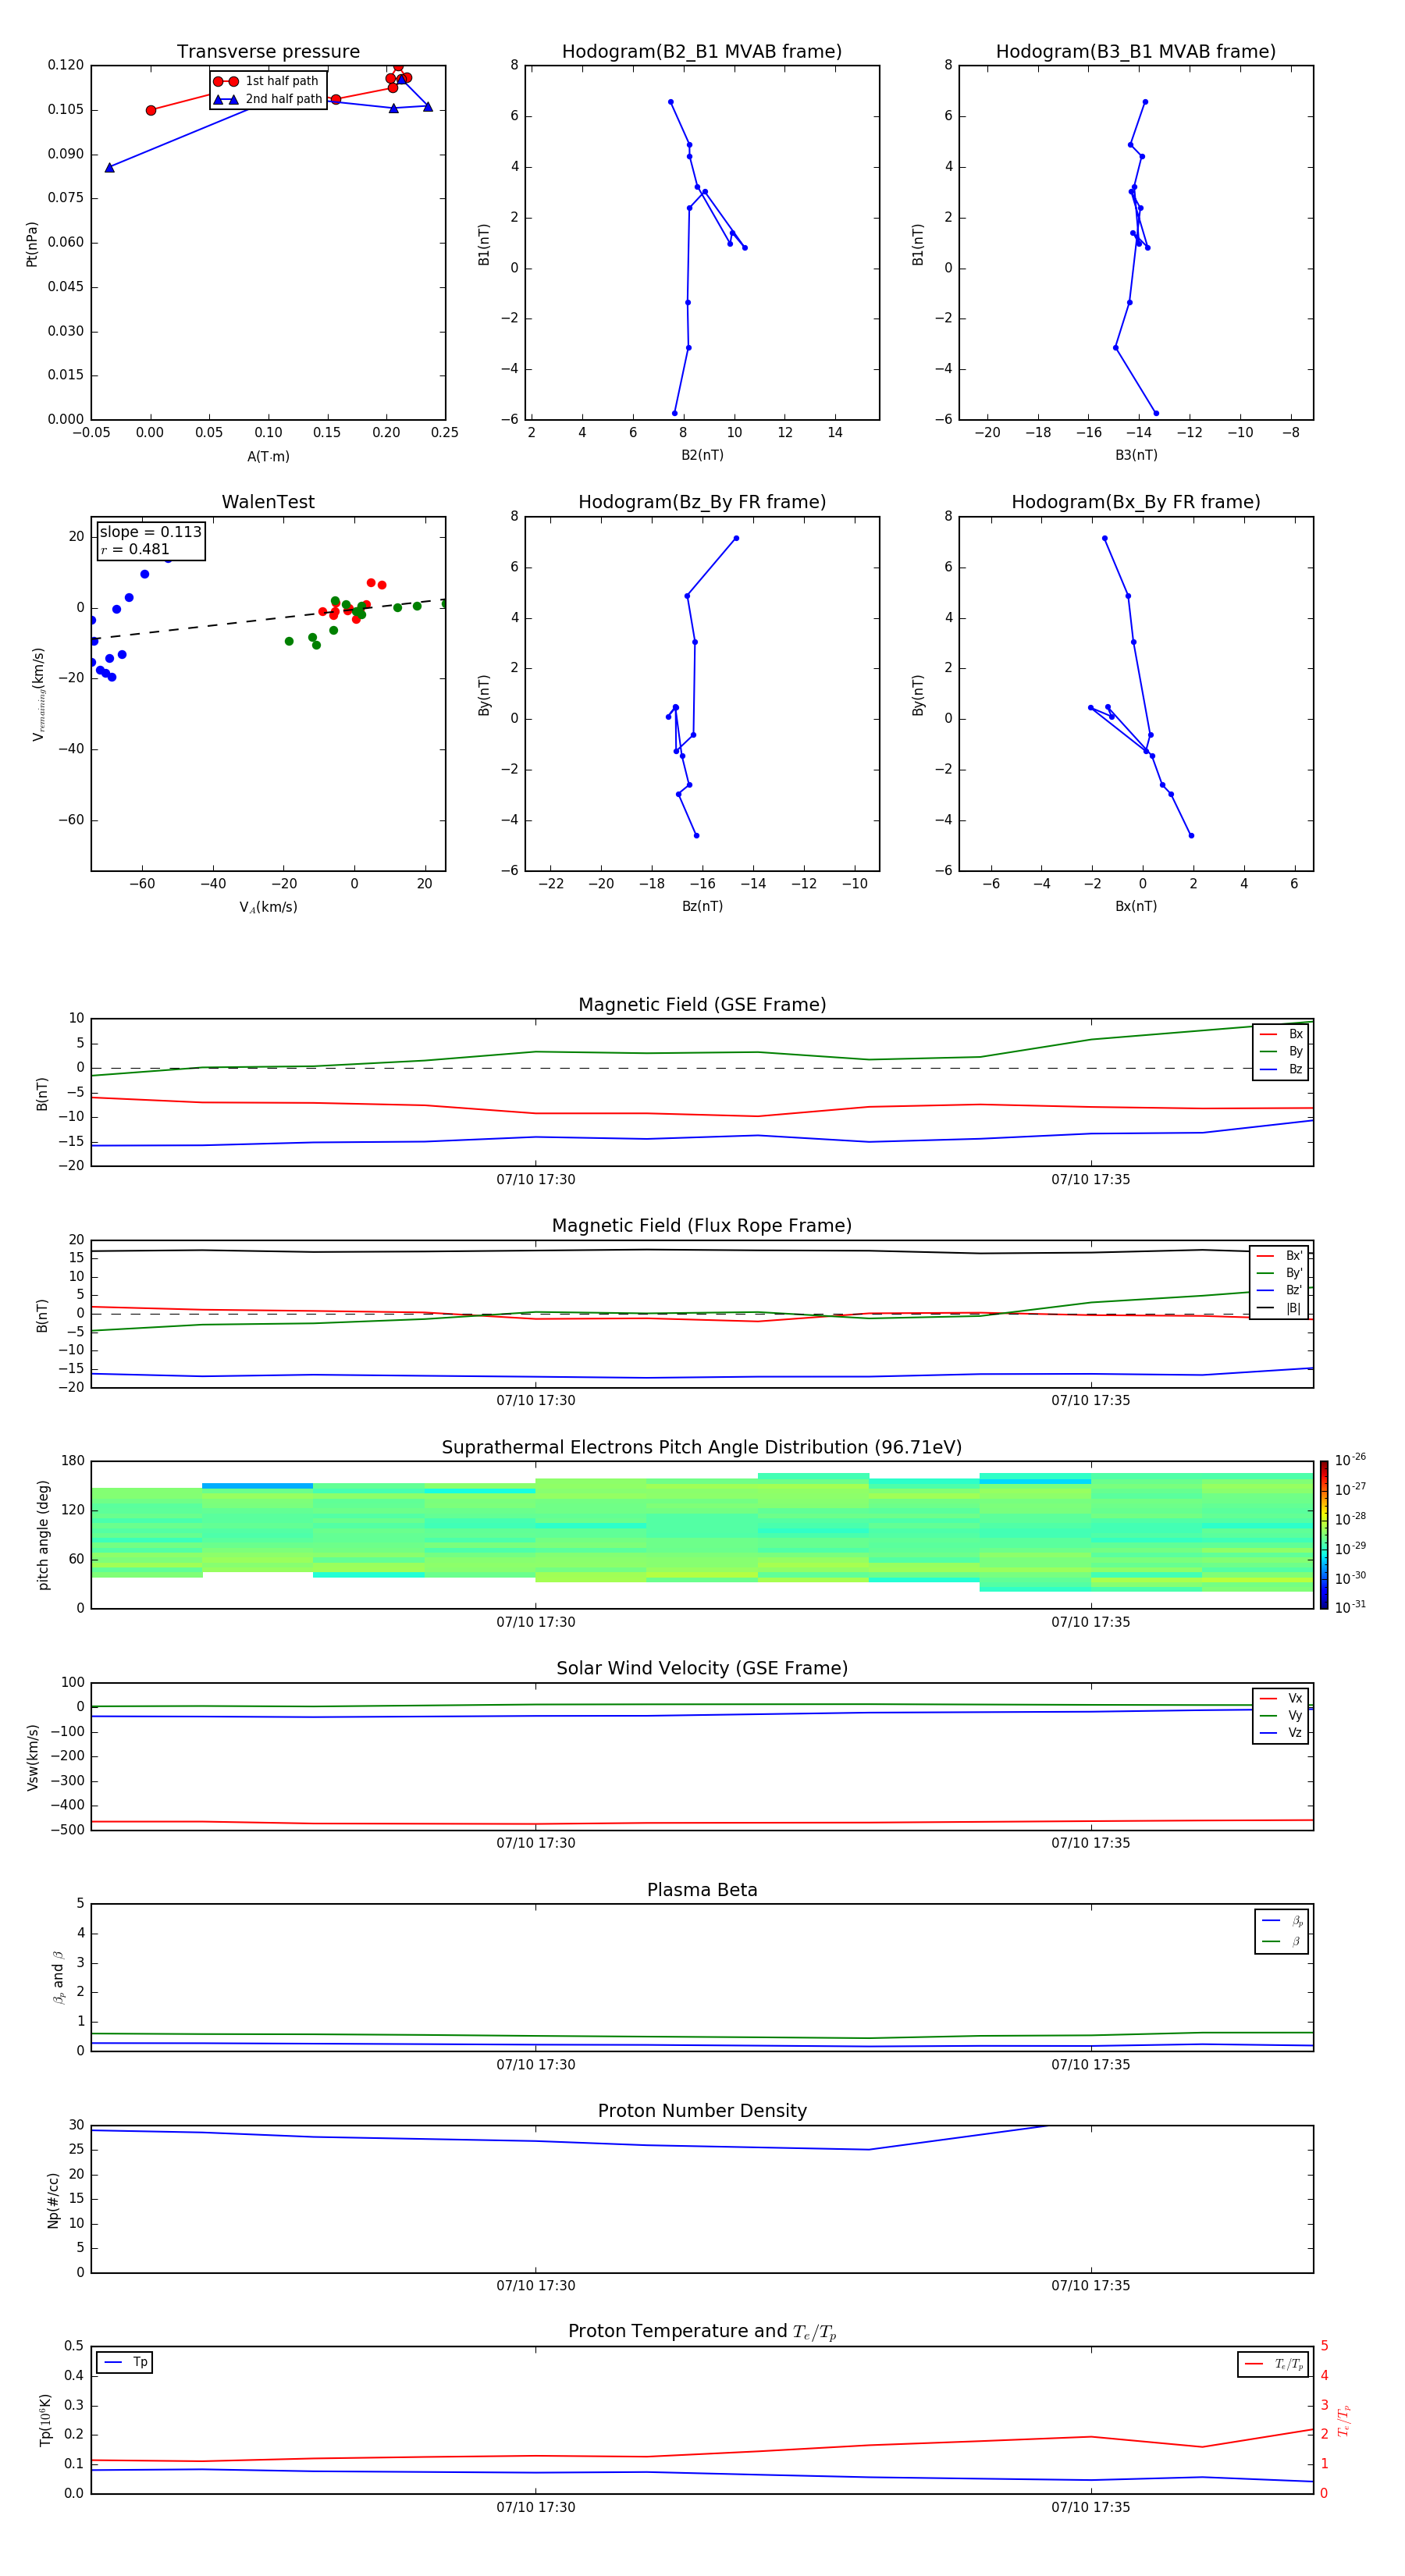
Task: Select the "Proton Temperature and Te/Tp" title
Action: click(702, 2332)
